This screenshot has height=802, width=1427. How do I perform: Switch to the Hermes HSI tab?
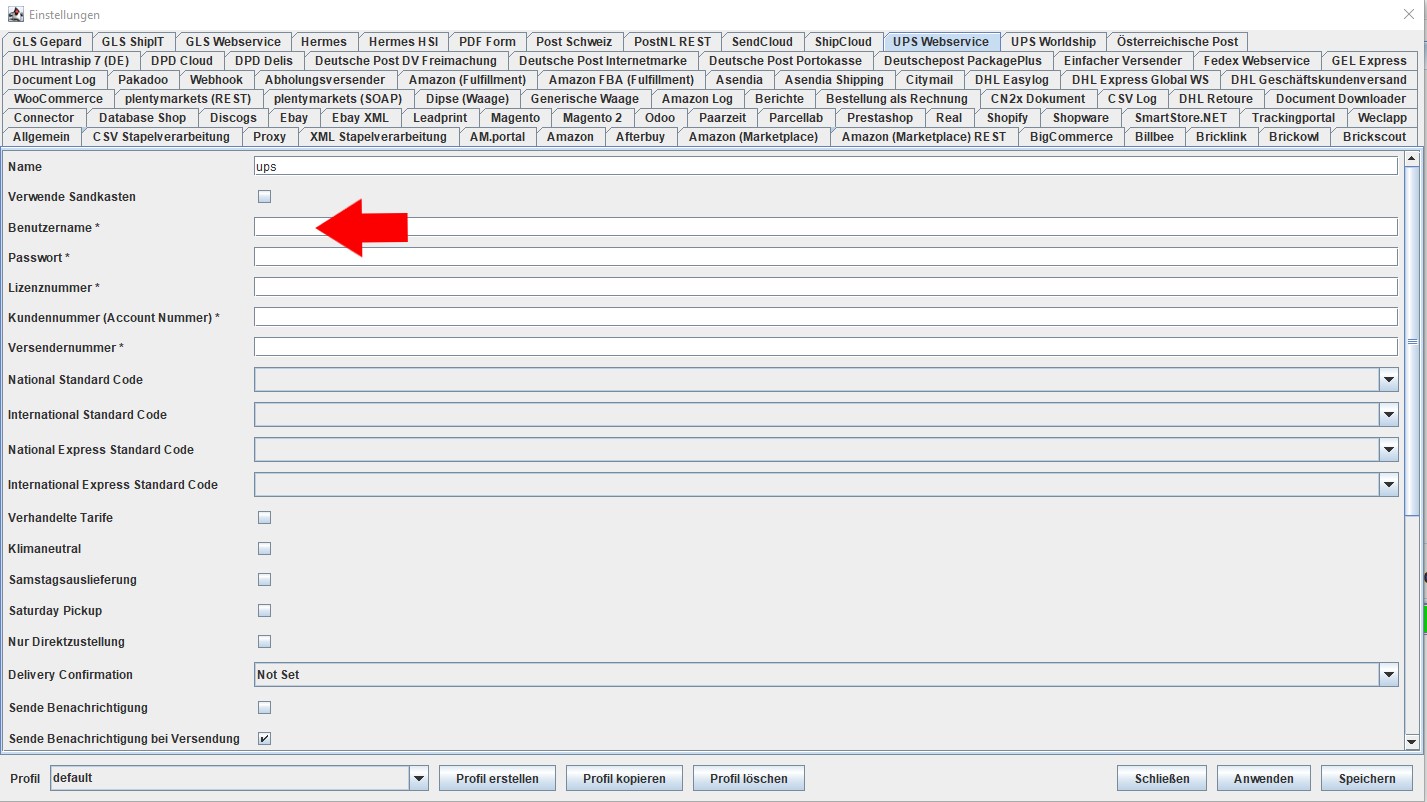point(403,42)
